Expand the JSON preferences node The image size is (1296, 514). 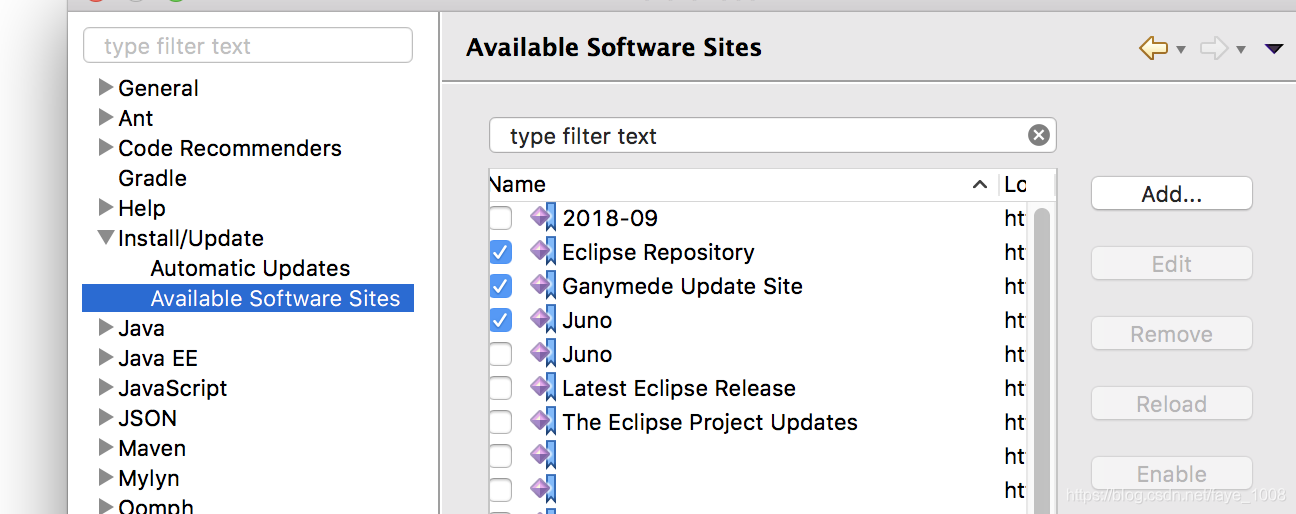click(106, 417)
